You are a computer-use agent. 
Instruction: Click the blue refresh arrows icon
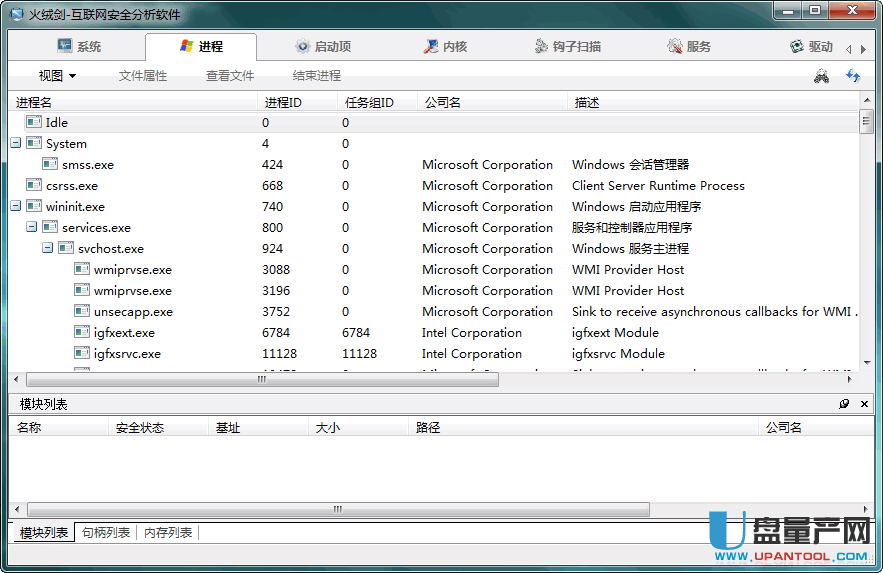[x=853, y=76]
